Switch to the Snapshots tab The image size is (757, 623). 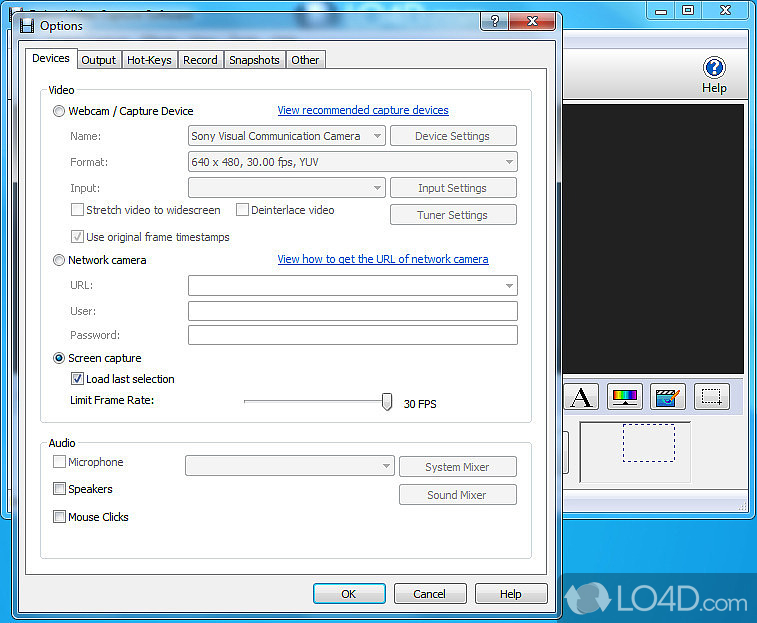pyautogui.click(x=254, y=60)
